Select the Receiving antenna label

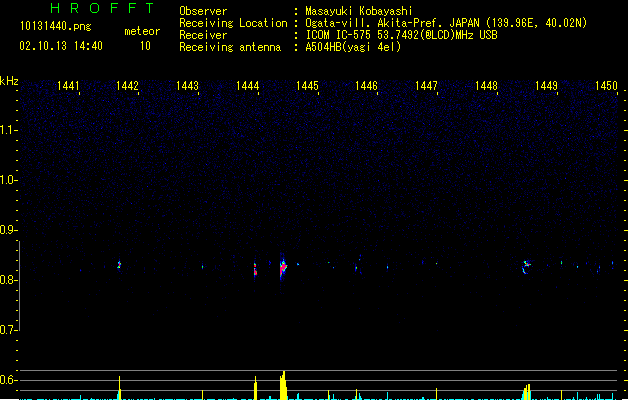coord(230,47)
